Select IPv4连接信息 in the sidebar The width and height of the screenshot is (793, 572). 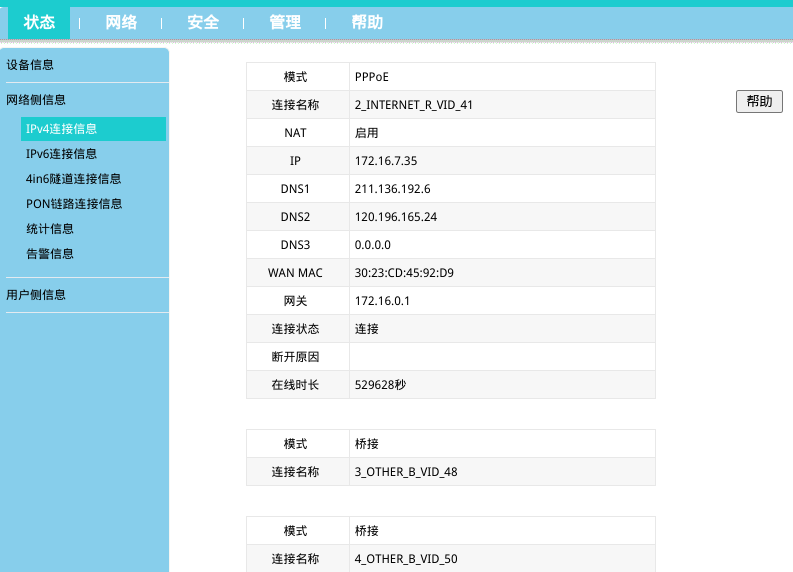click(x=62, y=129)
